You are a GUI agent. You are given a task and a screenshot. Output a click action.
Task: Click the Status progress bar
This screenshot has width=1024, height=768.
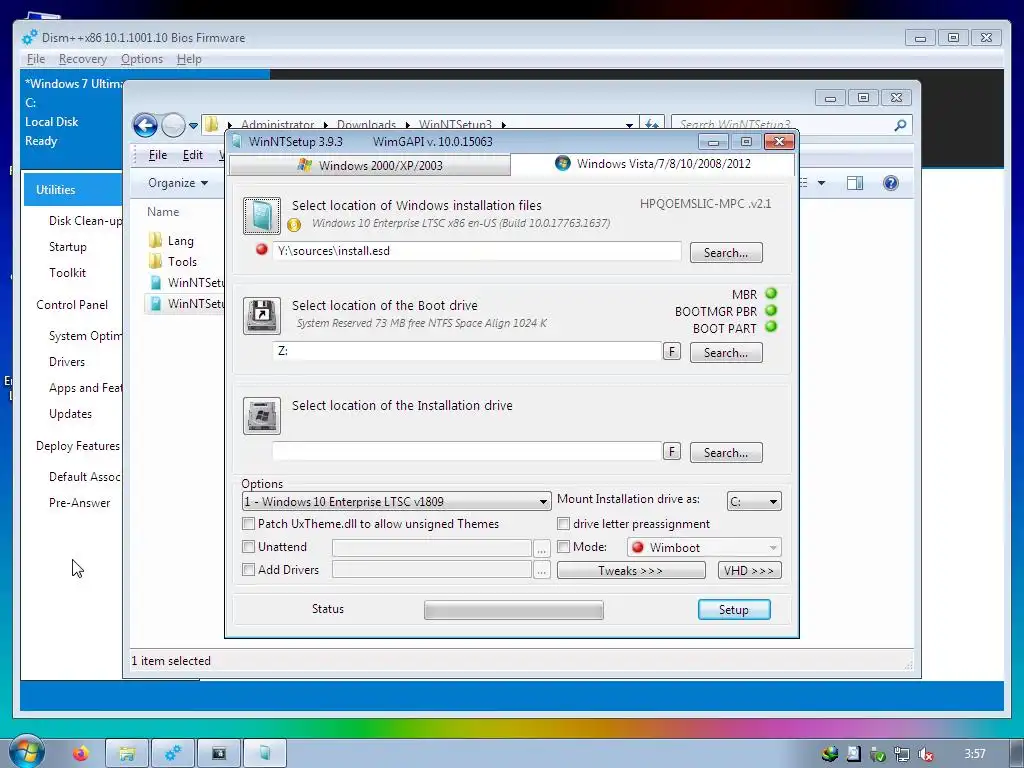pos(514,610)
